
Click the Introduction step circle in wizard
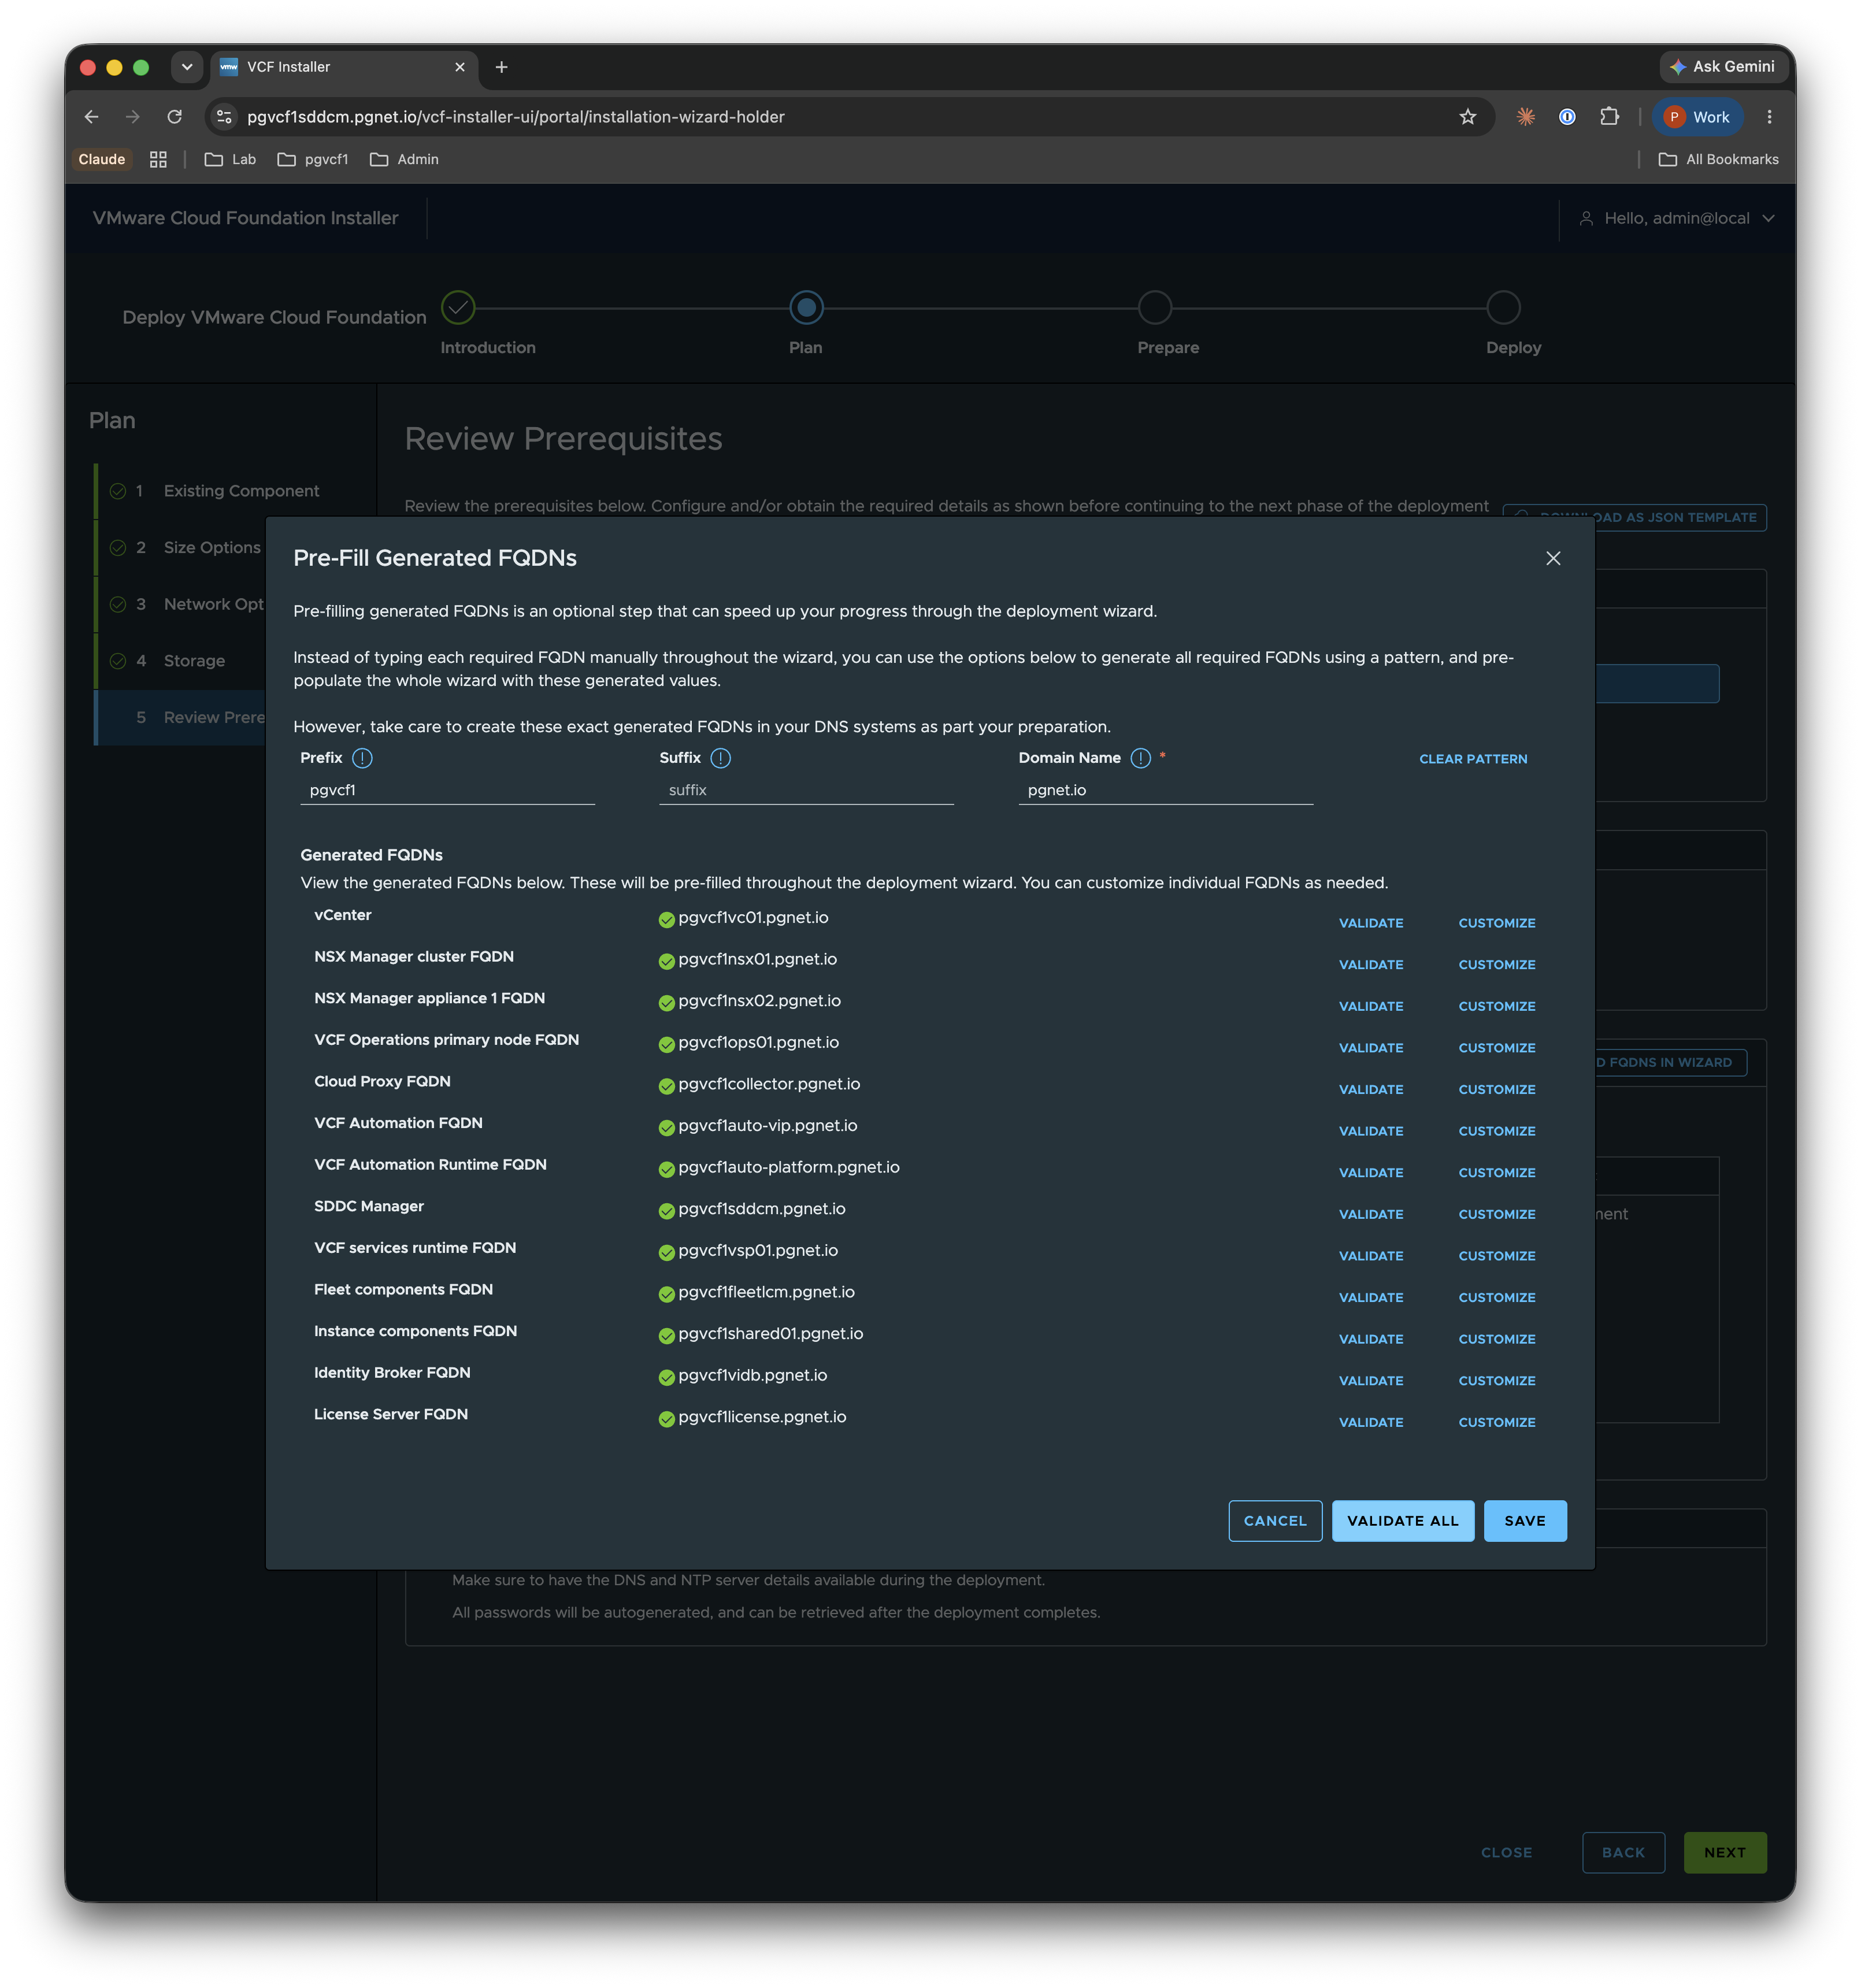458,308
